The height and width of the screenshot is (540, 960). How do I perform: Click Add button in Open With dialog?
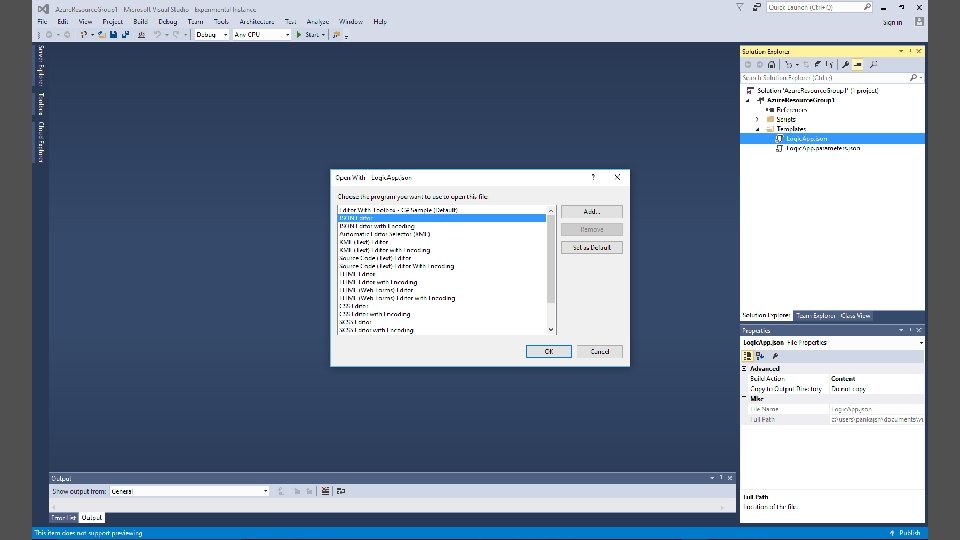tap(591, 211)
